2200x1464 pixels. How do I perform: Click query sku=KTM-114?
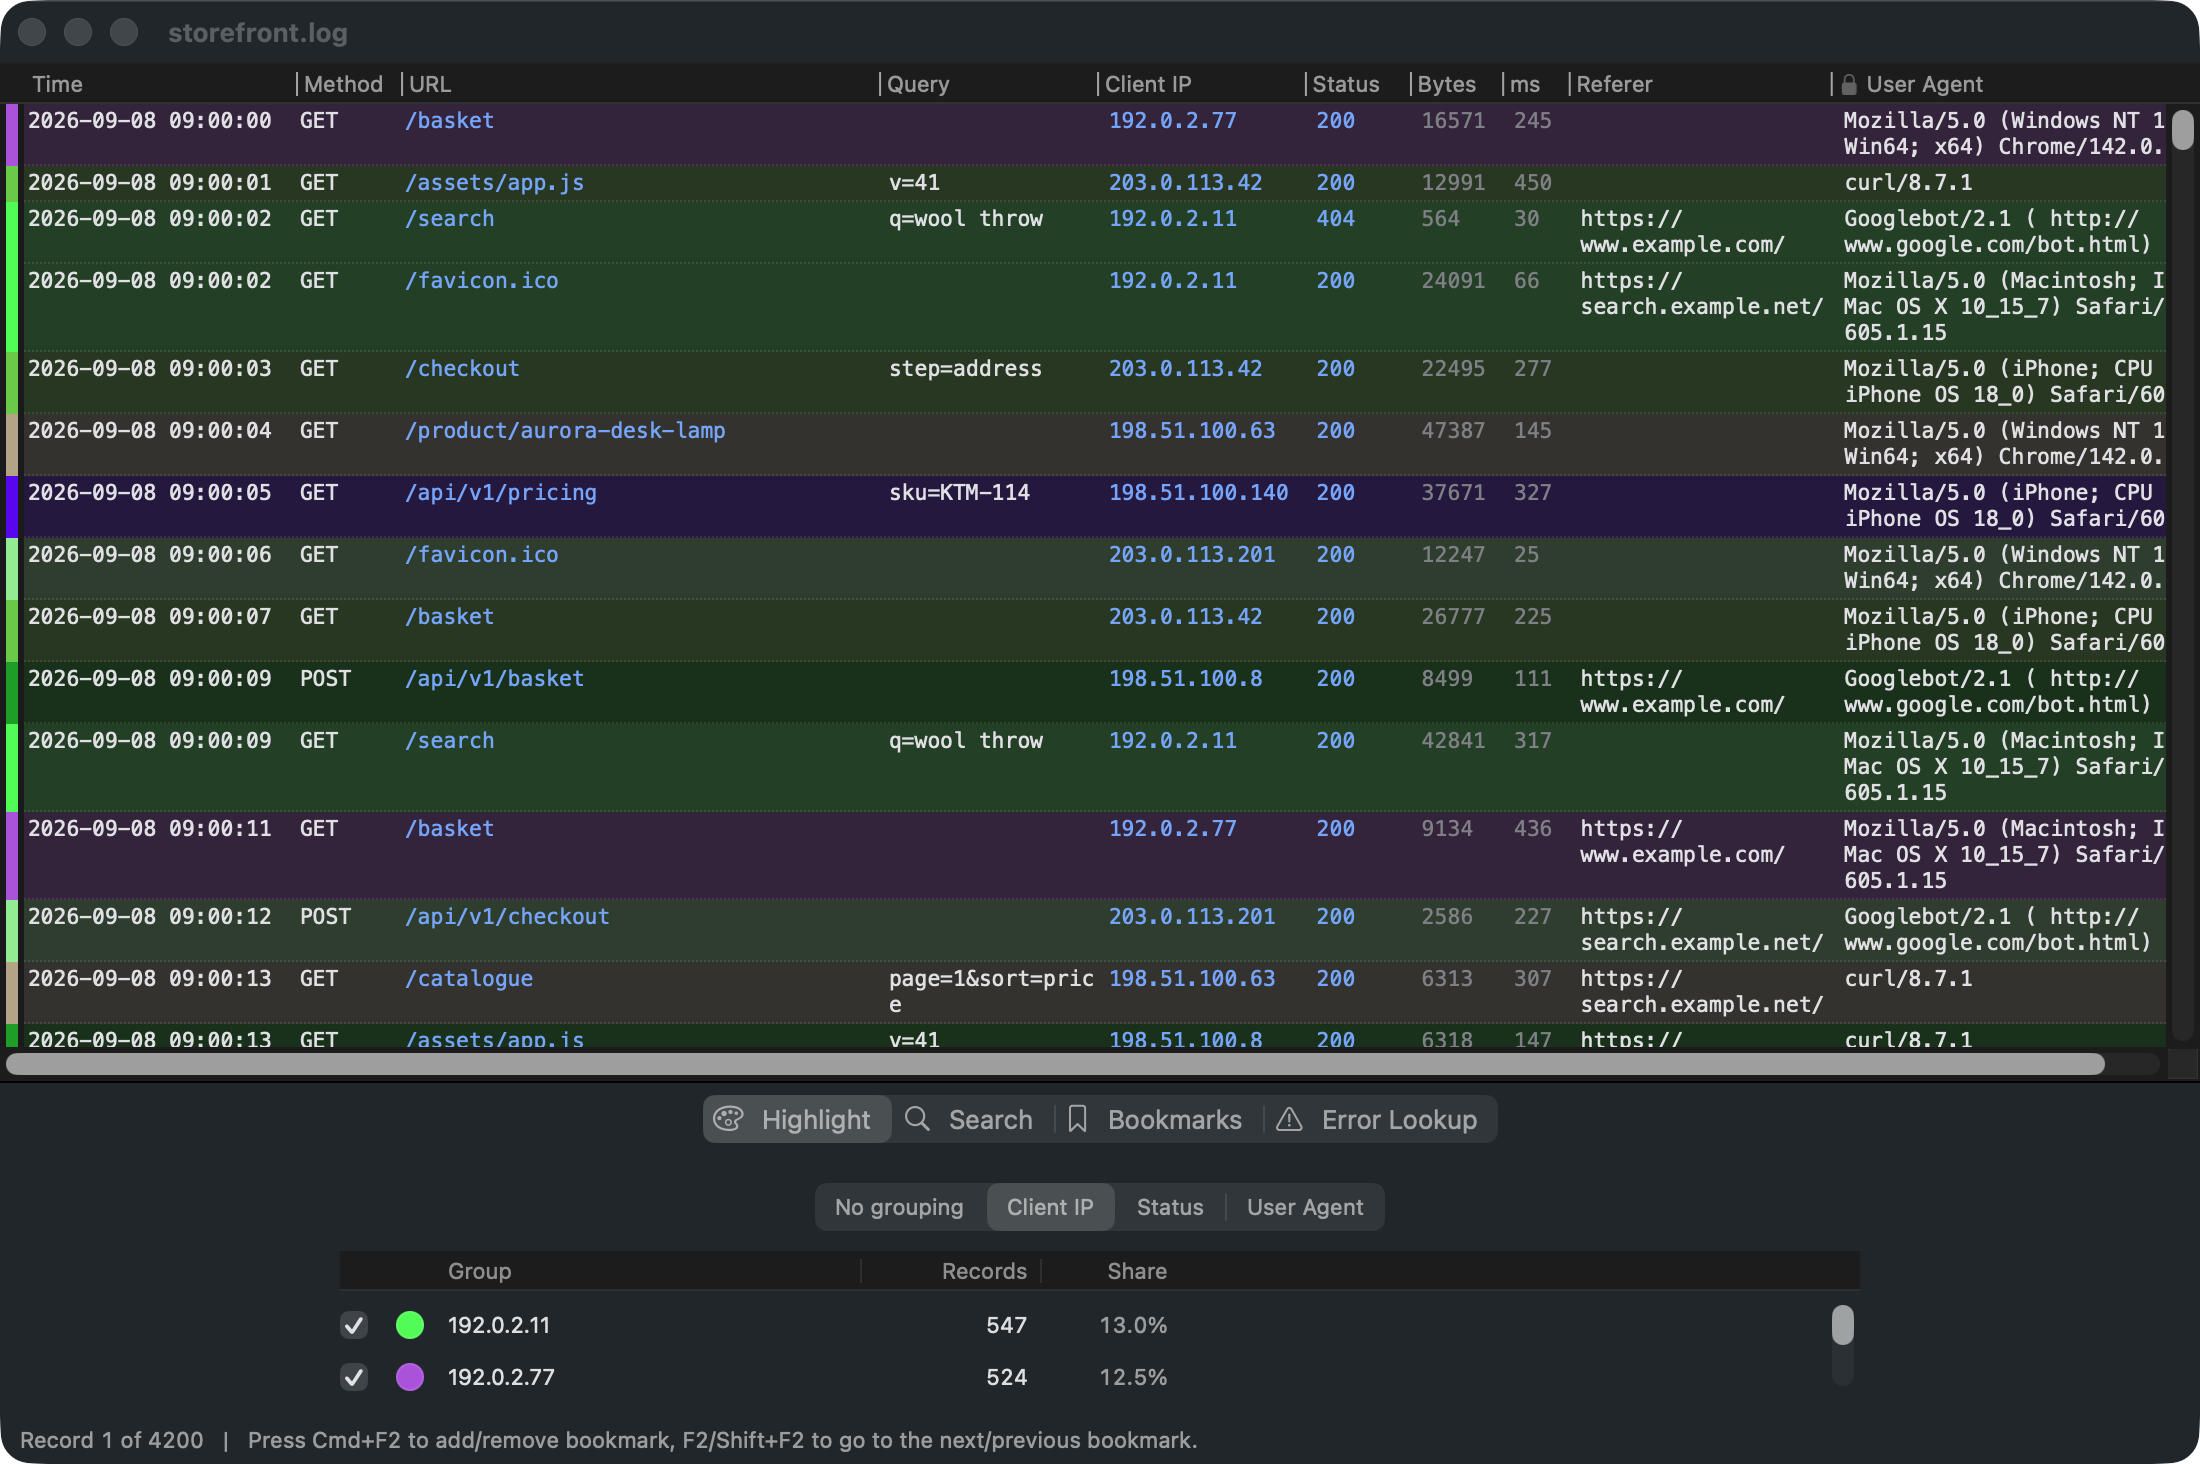click(x=959, y=493)
